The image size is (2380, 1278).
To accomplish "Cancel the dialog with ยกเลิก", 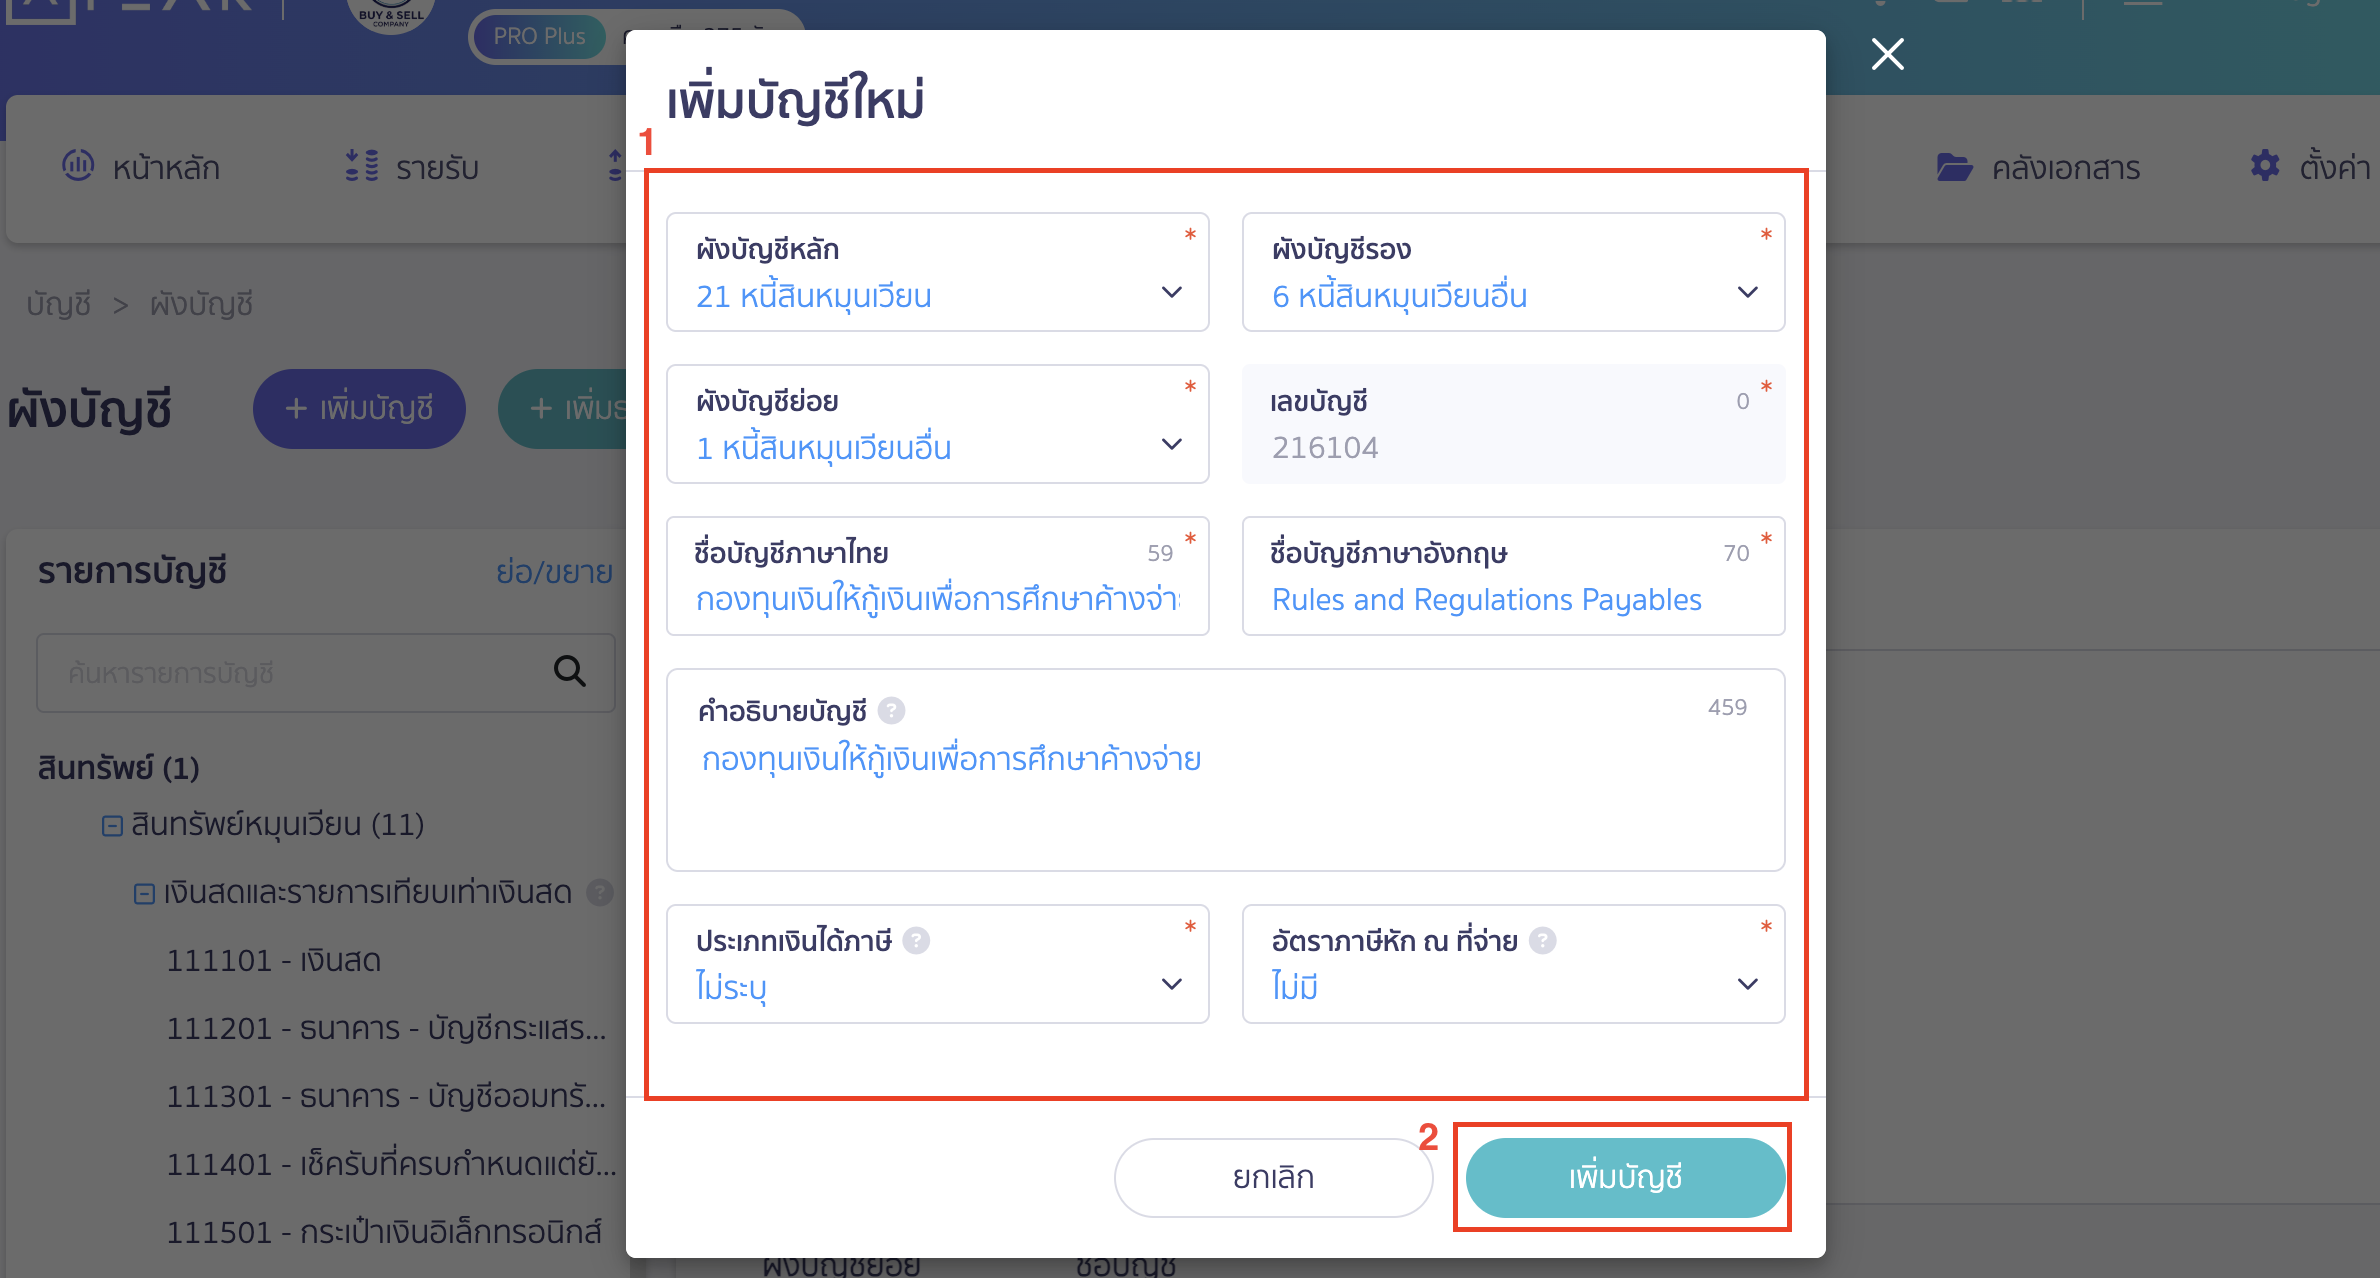I will [1272, 1177].
